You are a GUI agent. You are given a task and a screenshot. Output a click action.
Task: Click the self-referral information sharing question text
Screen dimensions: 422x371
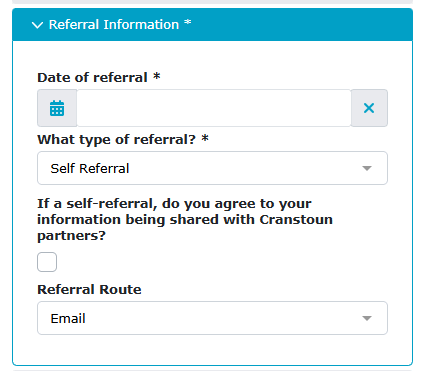point(185,219)
